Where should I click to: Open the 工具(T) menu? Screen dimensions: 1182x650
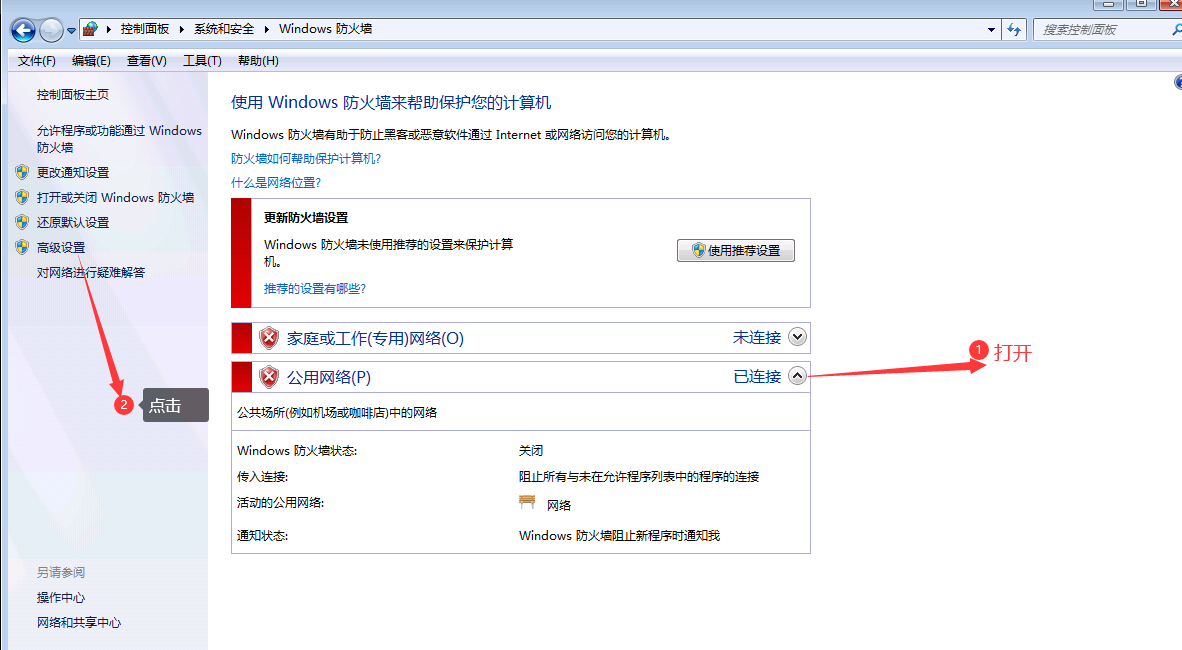pyautogui.click(x=202, y=60)
